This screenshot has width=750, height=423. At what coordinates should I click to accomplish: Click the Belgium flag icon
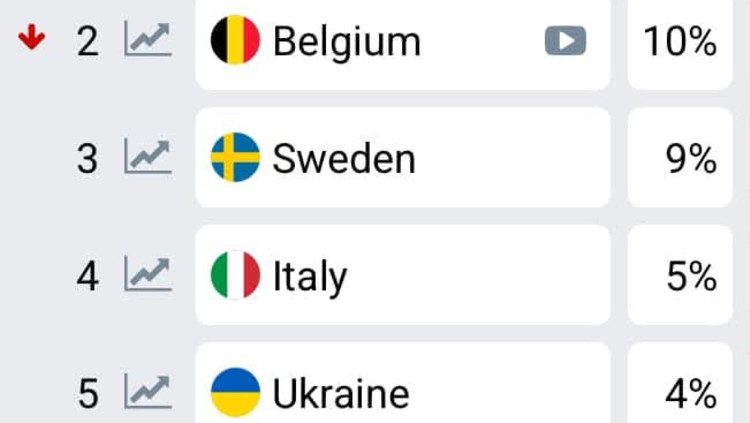click(236, 41)
